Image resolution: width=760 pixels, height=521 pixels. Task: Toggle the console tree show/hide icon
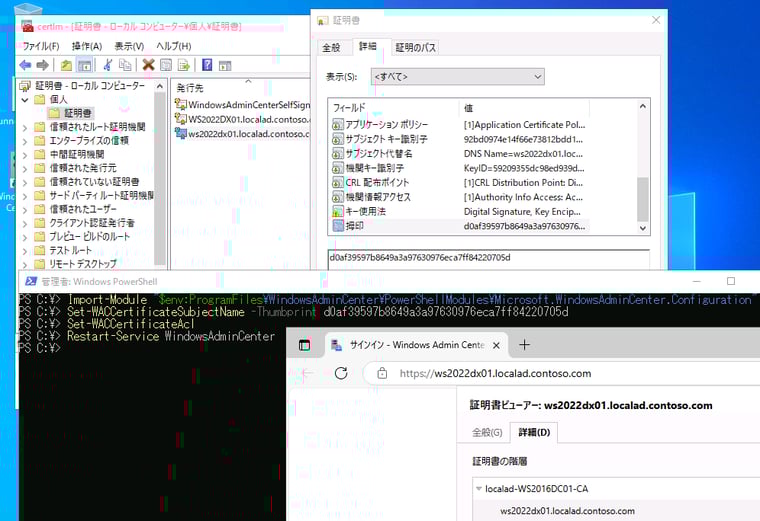coord(84,64)
